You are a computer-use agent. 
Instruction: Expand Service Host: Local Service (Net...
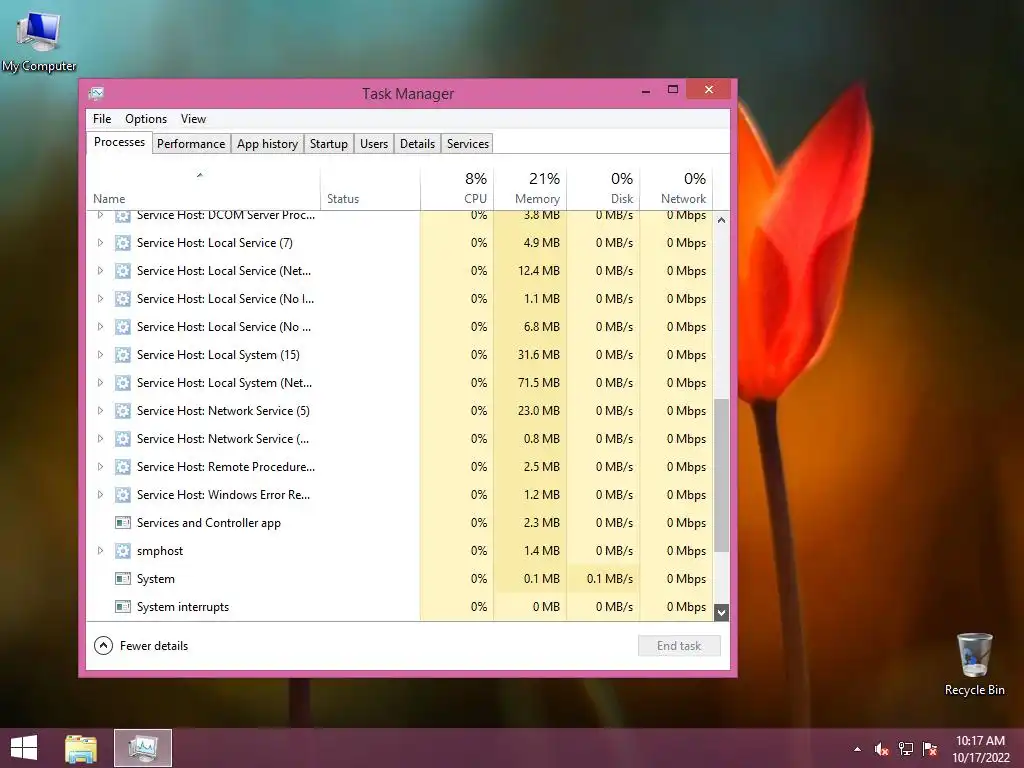100,271
